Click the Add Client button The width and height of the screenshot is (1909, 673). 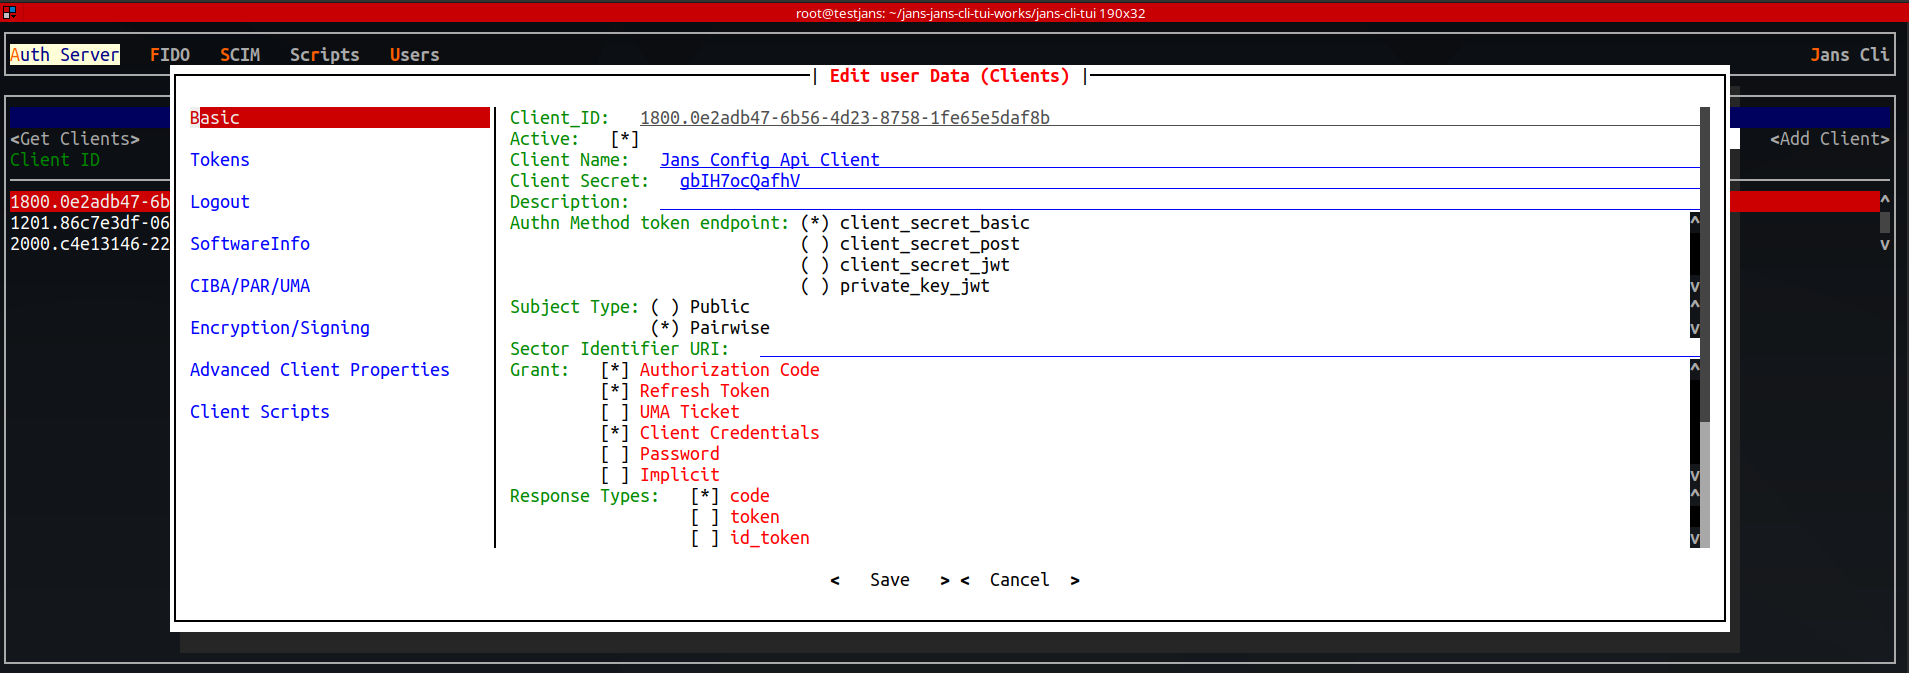tap(1829, 139)
